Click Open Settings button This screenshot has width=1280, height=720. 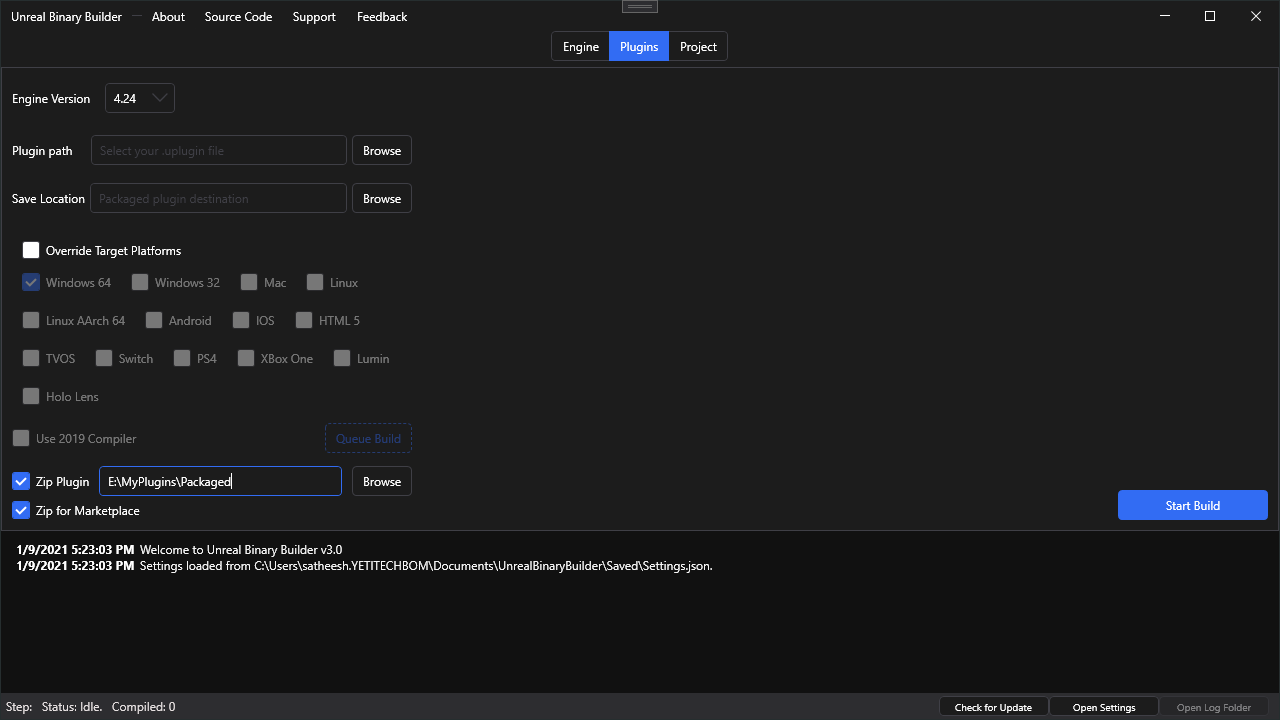pyautogui.click(x=1104, y=707)
